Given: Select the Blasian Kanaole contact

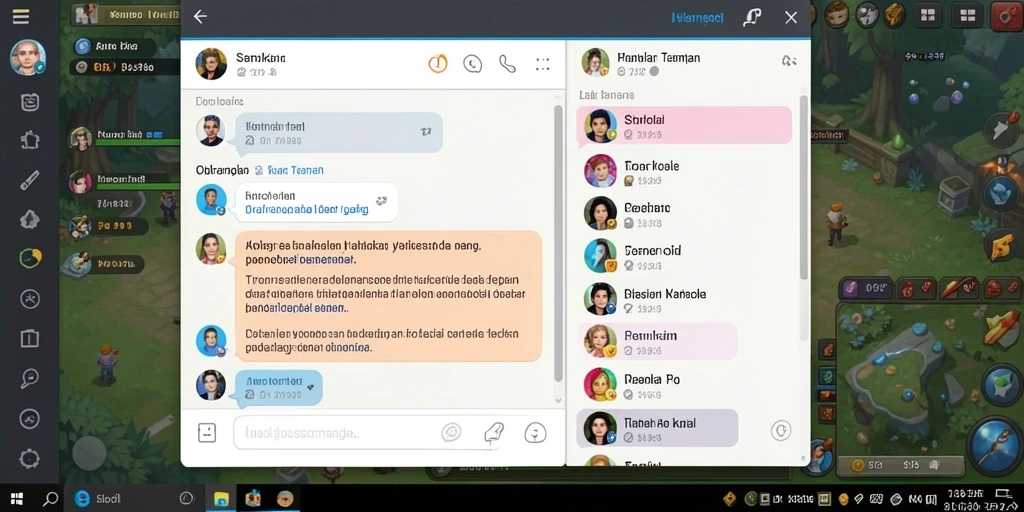Looking at the screenshot, I should [x=684, y=299].
